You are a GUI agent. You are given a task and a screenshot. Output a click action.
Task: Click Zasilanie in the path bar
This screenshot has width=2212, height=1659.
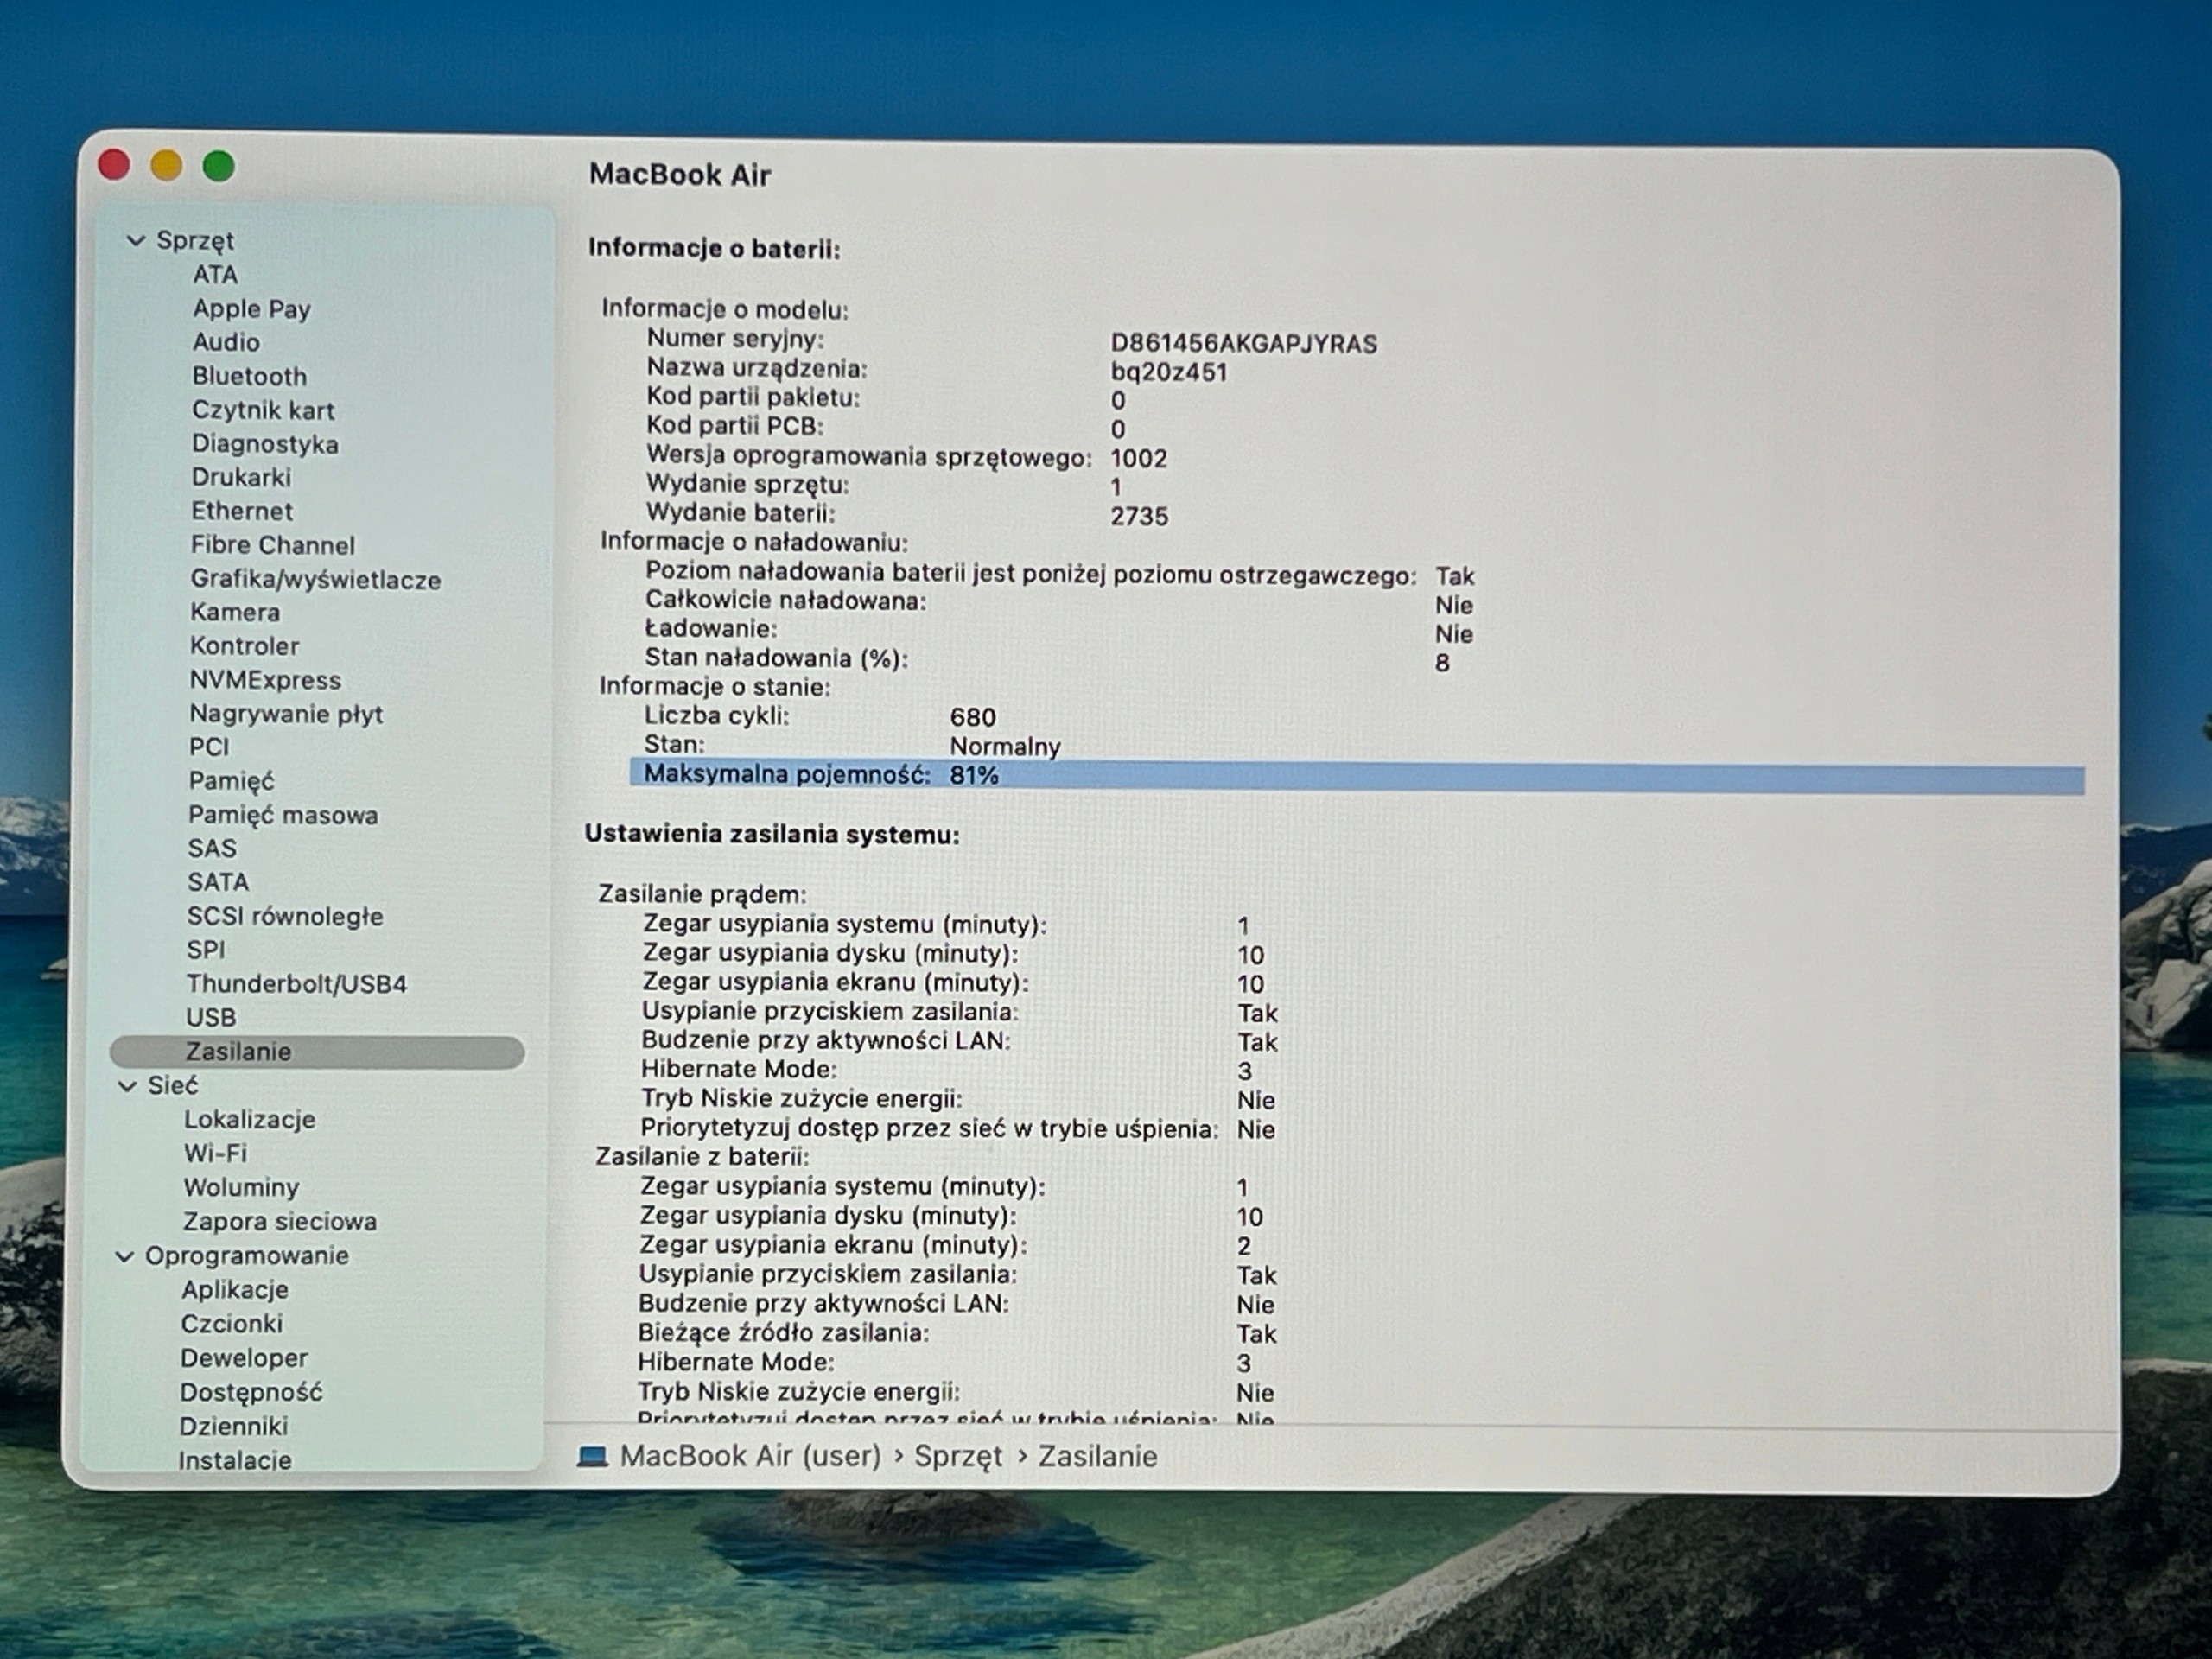coord(1097,1457)
